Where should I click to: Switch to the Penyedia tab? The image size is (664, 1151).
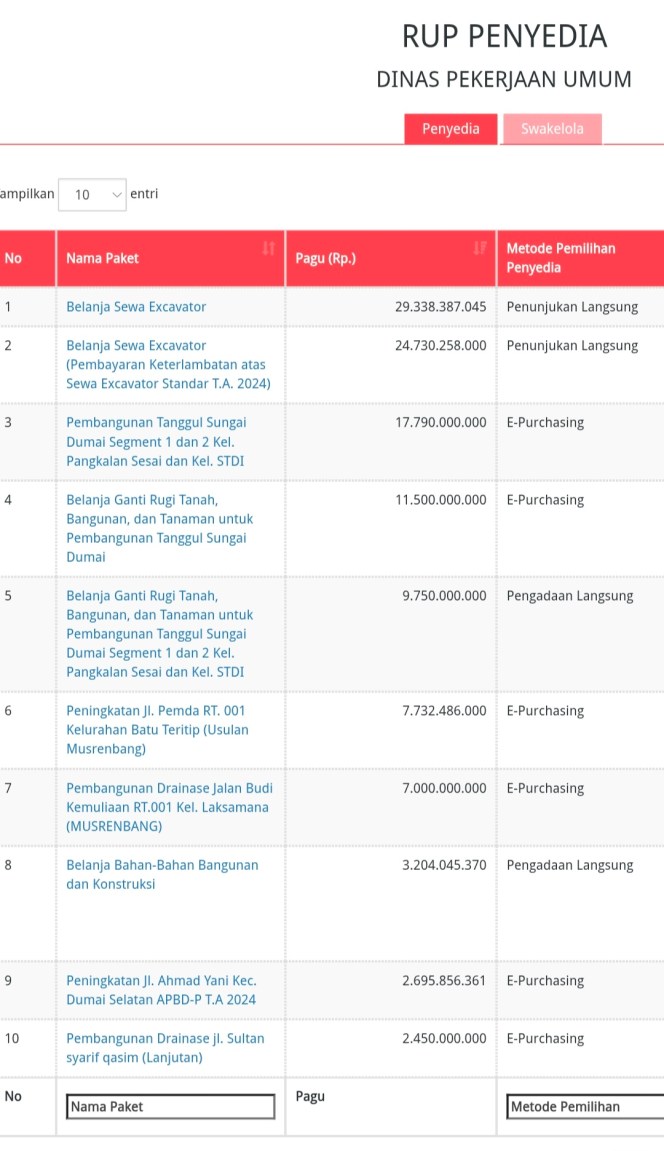tap(450, 128)
